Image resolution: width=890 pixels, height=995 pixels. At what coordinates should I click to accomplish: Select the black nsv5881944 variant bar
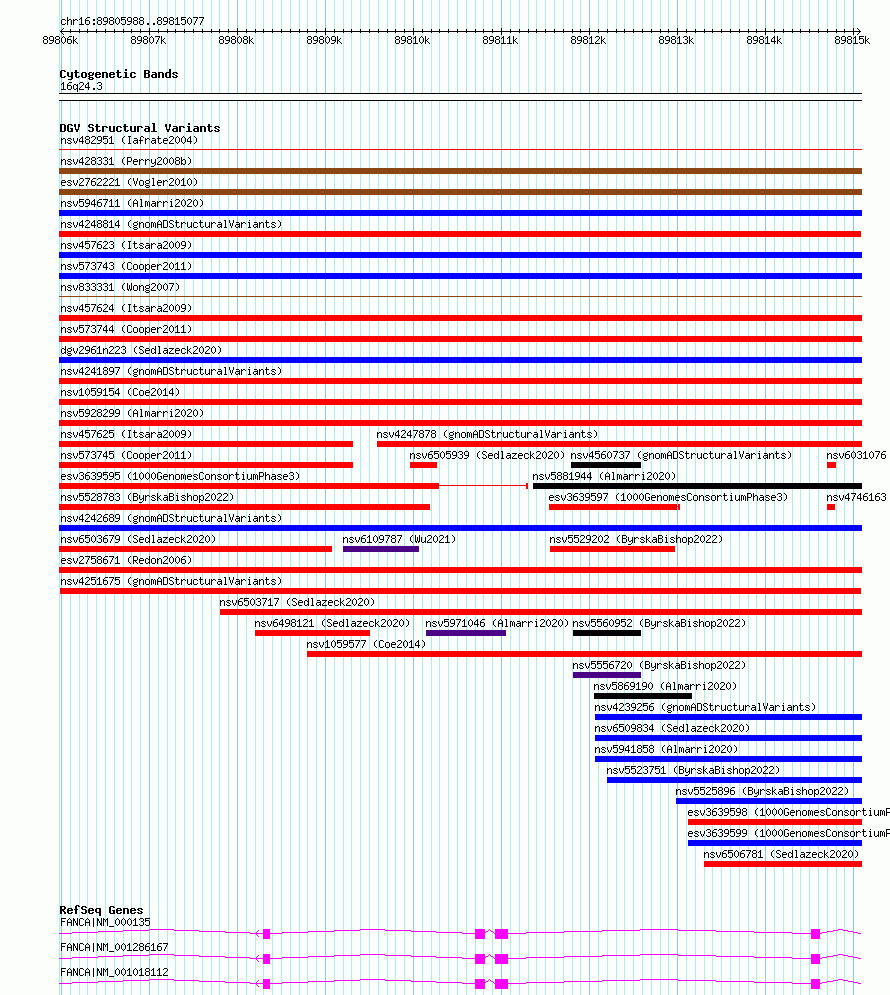[x=697, y=485]
